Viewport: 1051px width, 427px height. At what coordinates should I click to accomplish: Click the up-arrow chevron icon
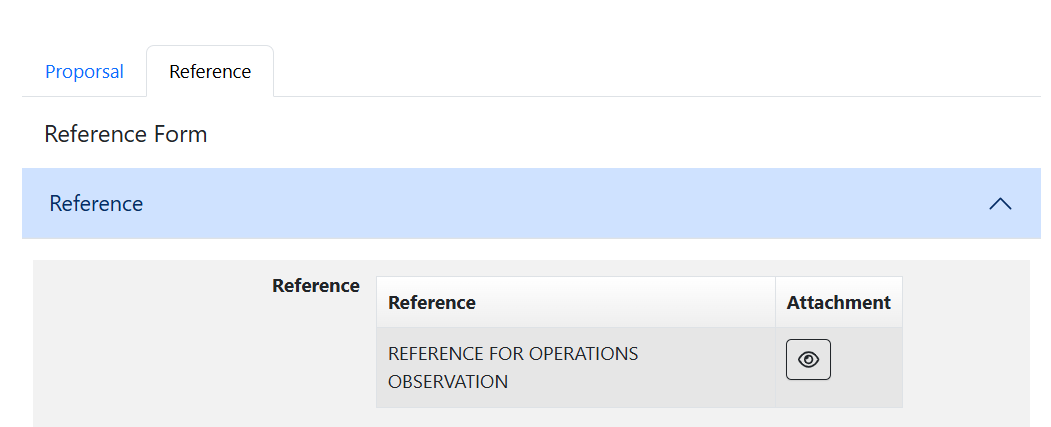pos(999,204)
